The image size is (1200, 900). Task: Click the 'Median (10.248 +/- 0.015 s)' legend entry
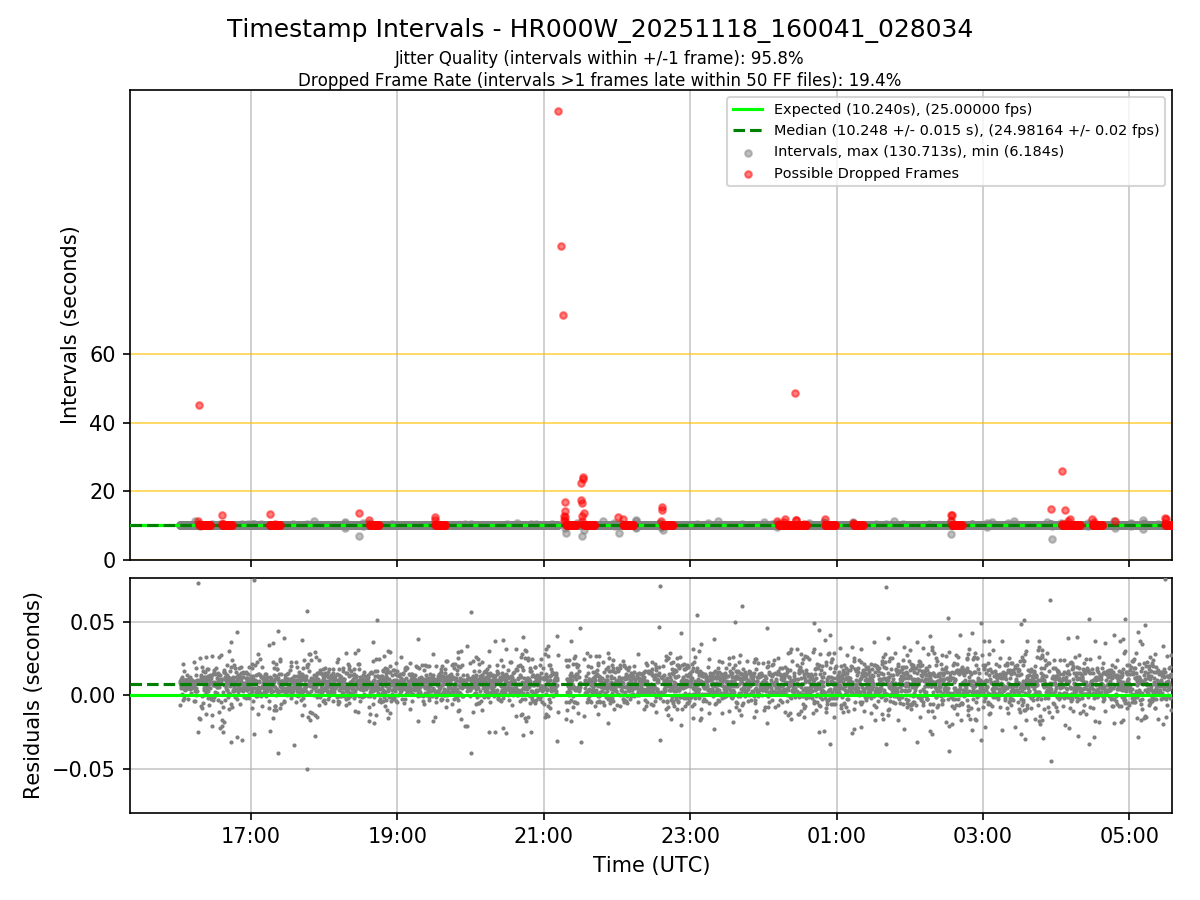966,130
